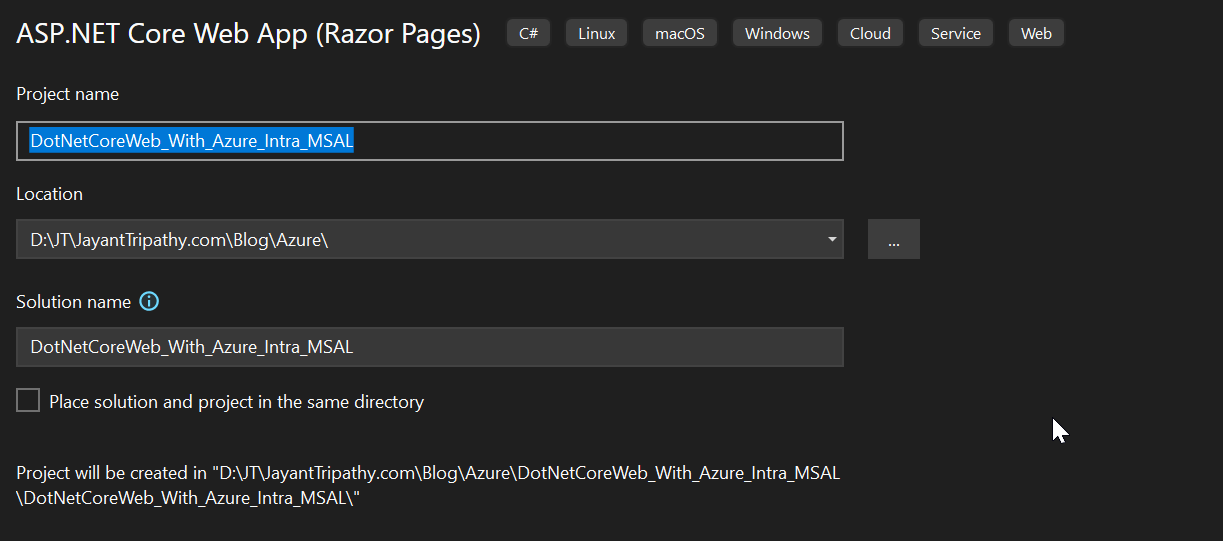The height and width of the screenshot is (541, 1223).
Task: Click the macOS tag
Action: (680, 33)
